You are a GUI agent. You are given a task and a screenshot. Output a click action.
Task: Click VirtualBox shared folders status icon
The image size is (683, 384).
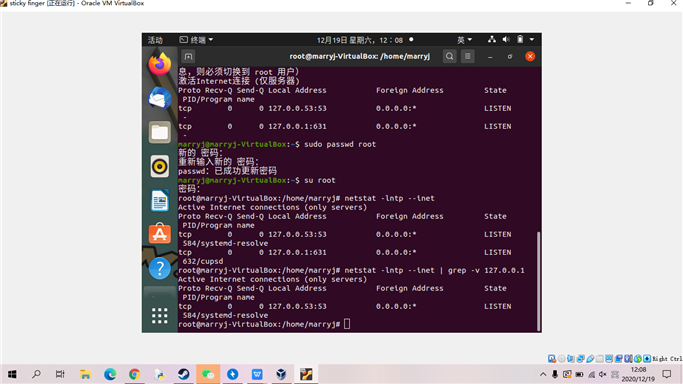(x=600, y=359)
